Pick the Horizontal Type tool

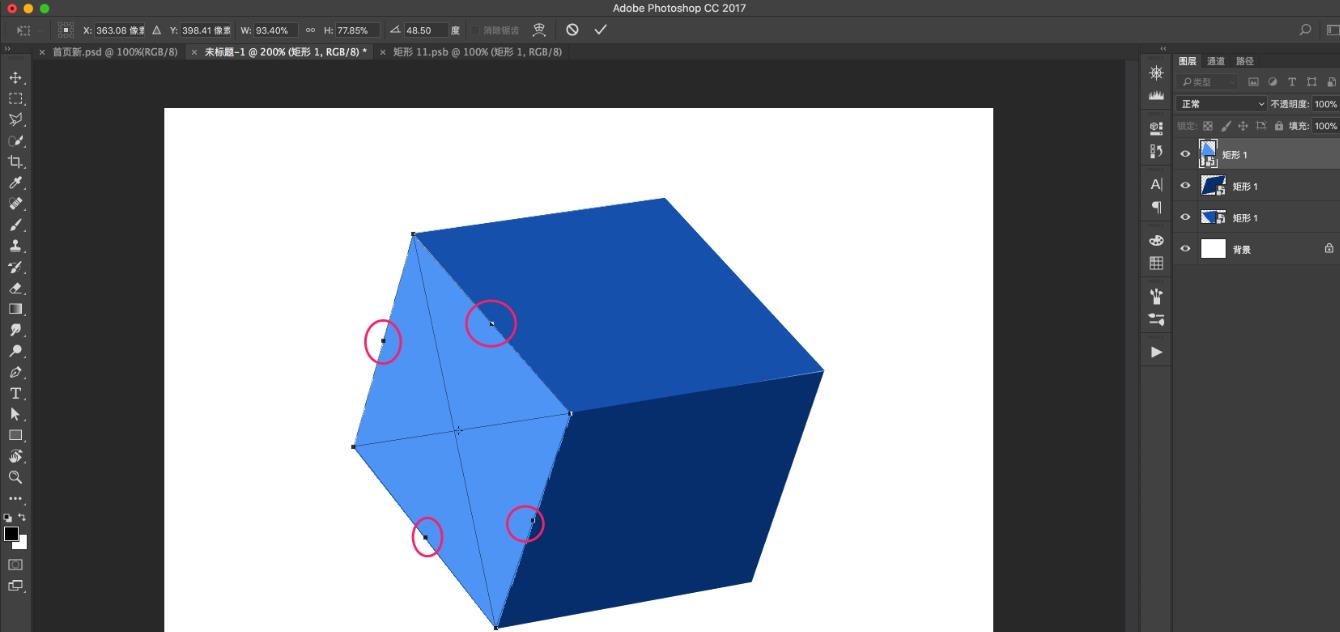16,393
